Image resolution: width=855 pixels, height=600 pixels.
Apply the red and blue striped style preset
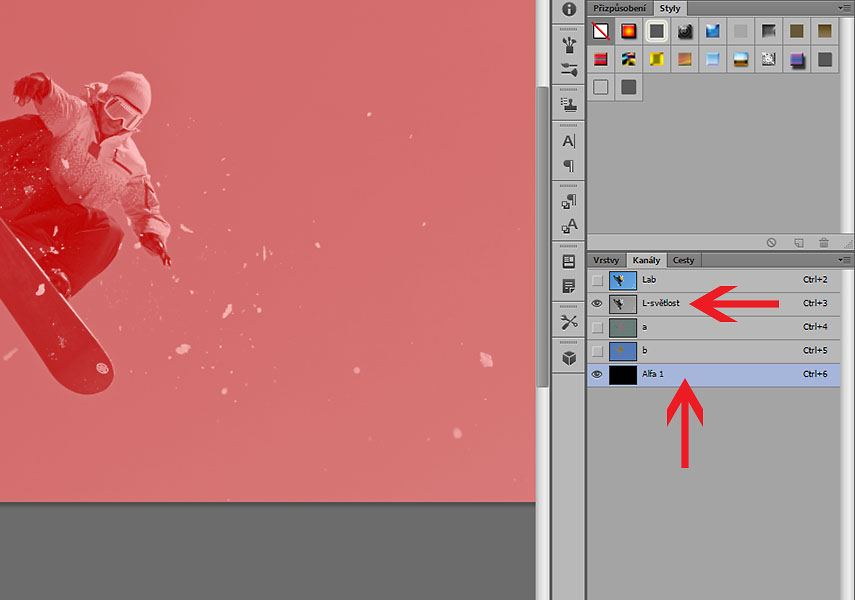coord(600,59)
